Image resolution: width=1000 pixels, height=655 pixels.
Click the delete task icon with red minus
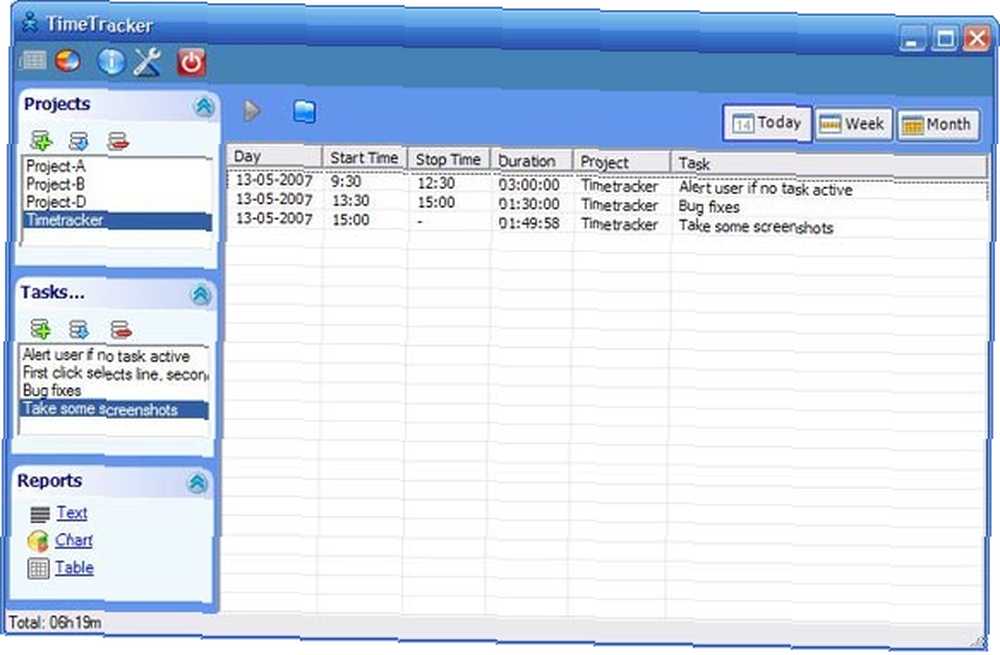[x=121, y=330]
